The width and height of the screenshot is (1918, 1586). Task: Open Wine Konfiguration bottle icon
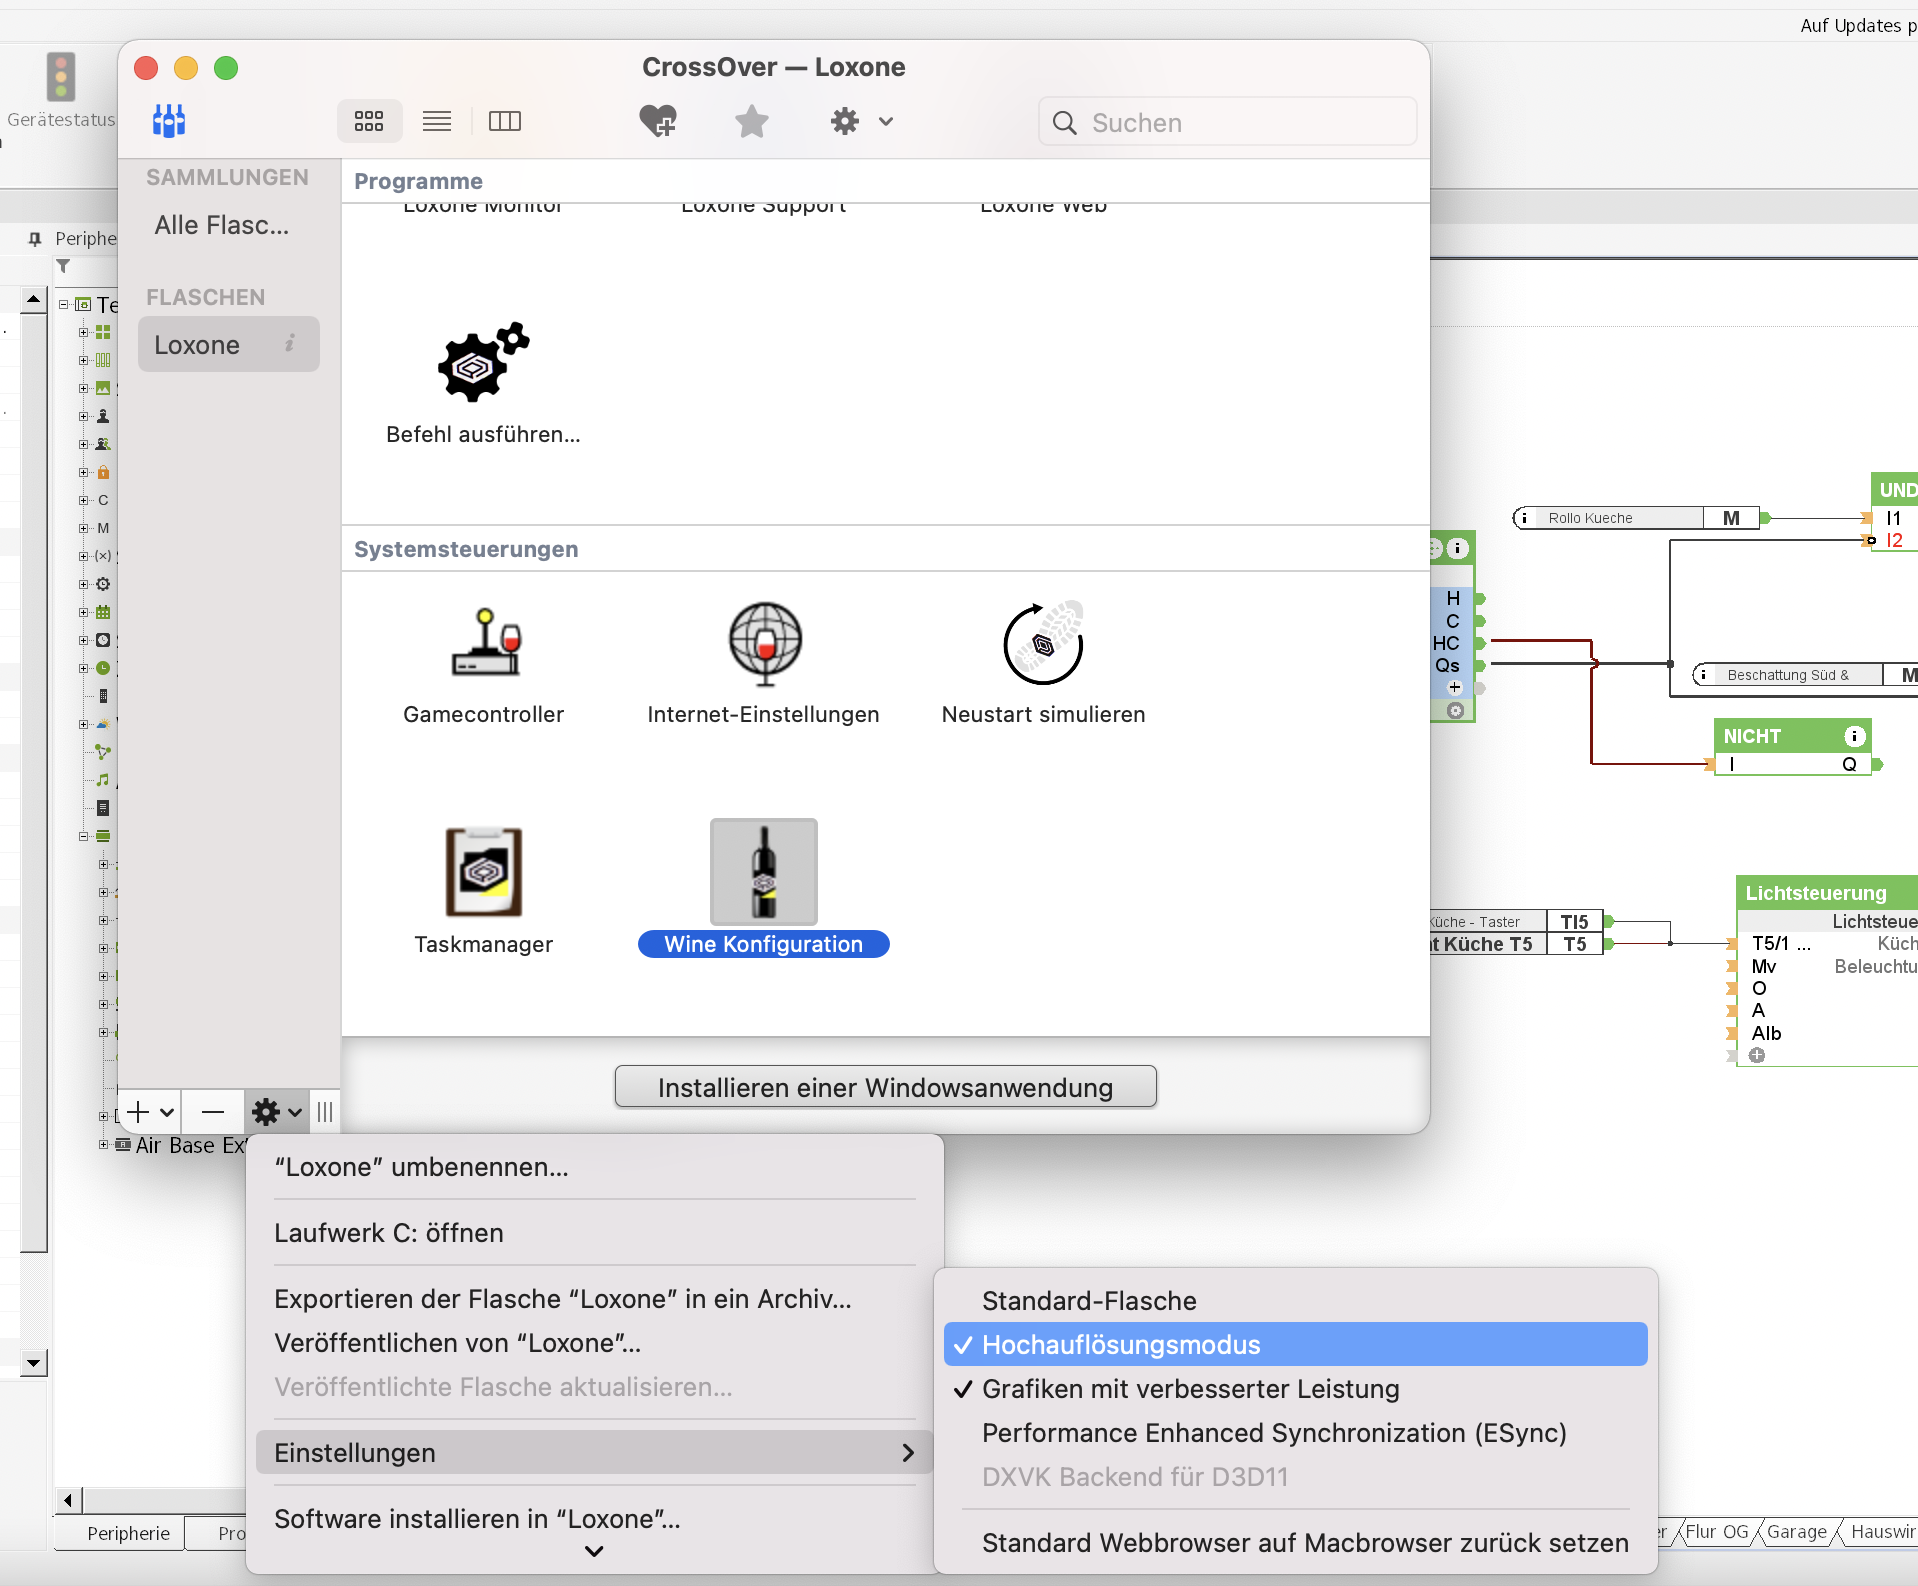tap(764, 872)
